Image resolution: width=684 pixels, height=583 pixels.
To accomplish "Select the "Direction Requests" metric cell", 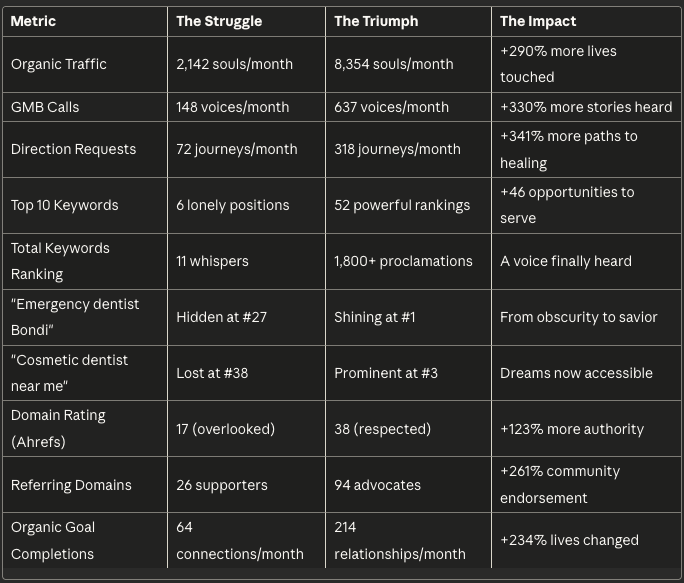I will point(73,149).
